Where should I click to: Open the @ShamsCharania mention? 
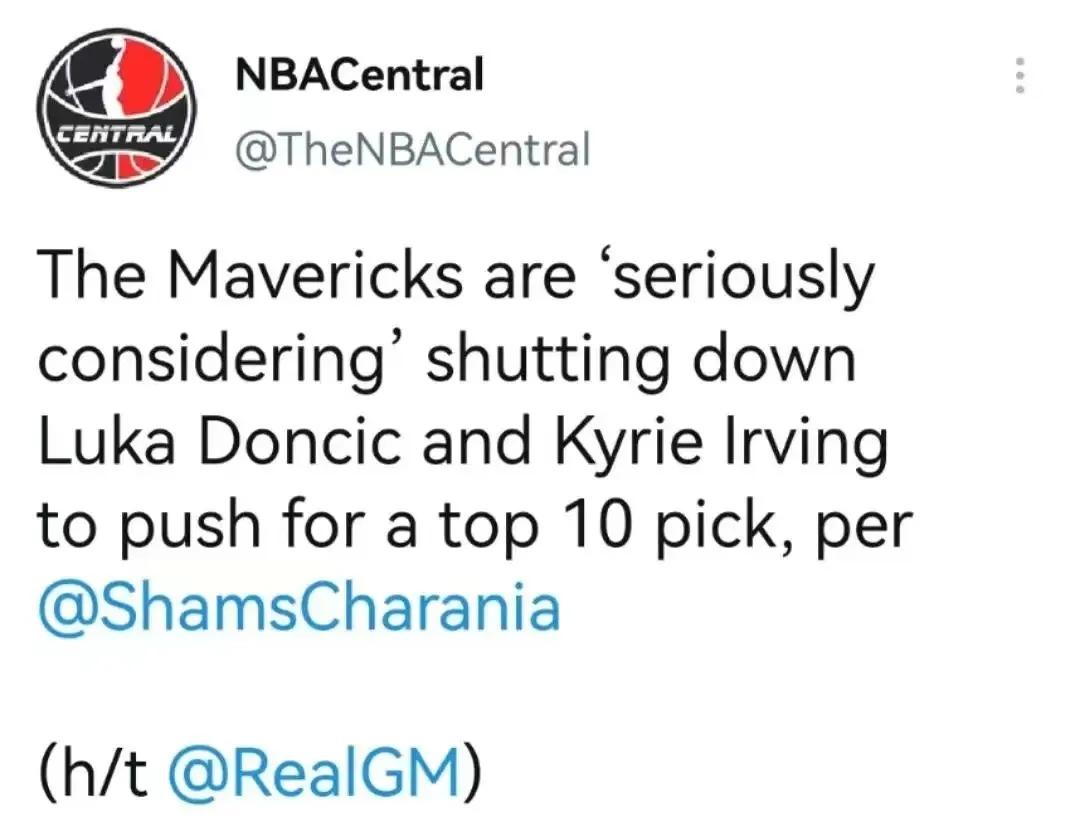pos(299,607)
